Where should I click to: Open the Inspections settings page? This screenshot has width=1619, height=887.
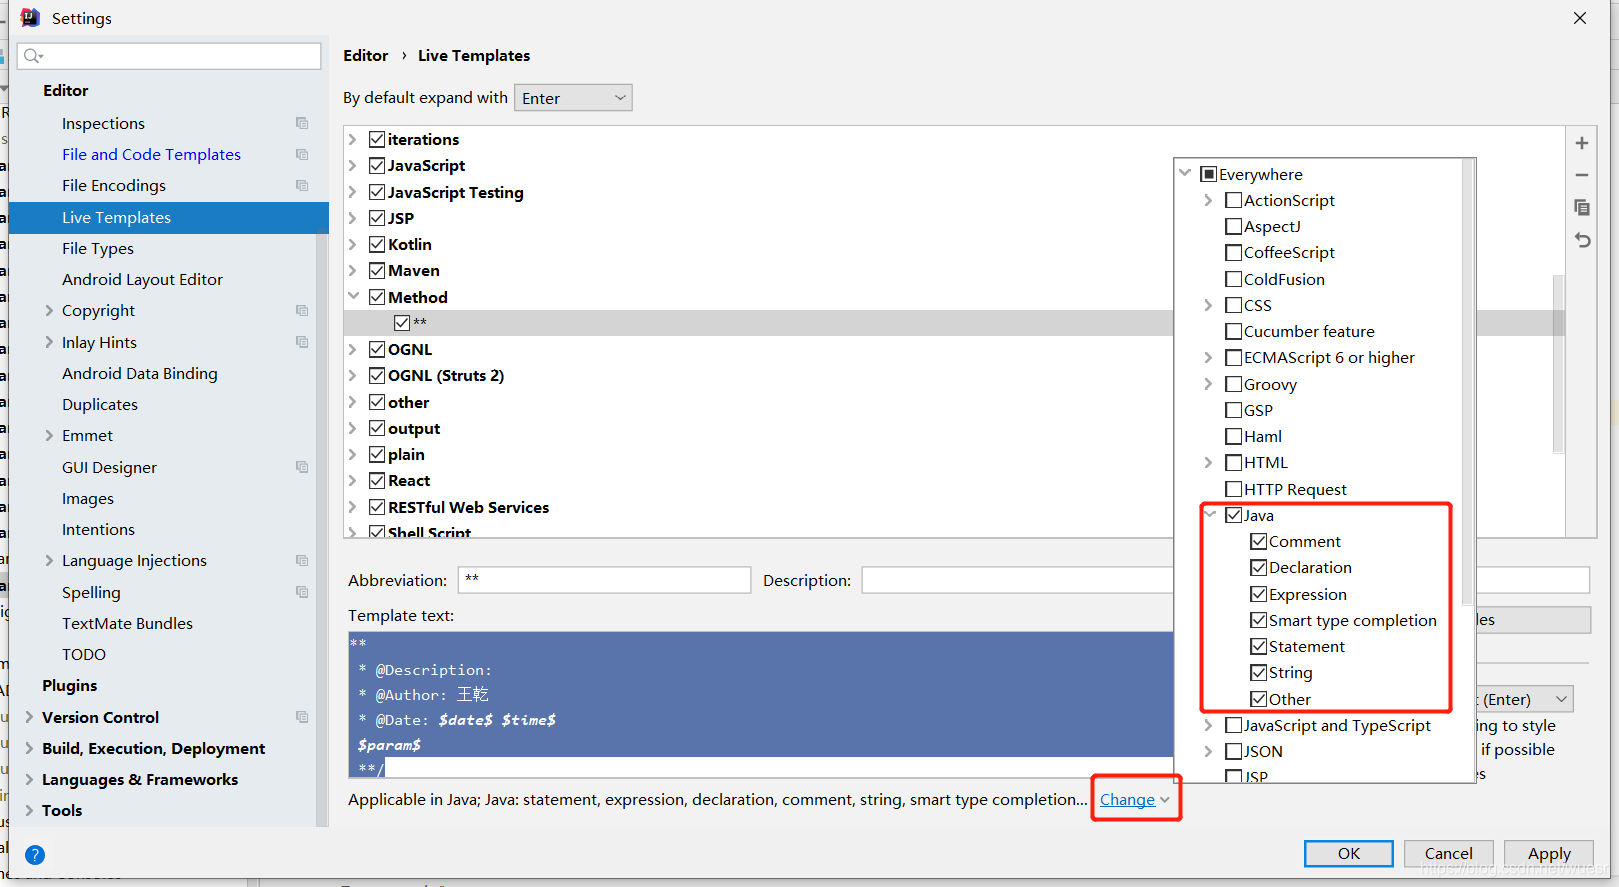click(x=103, y=123)
